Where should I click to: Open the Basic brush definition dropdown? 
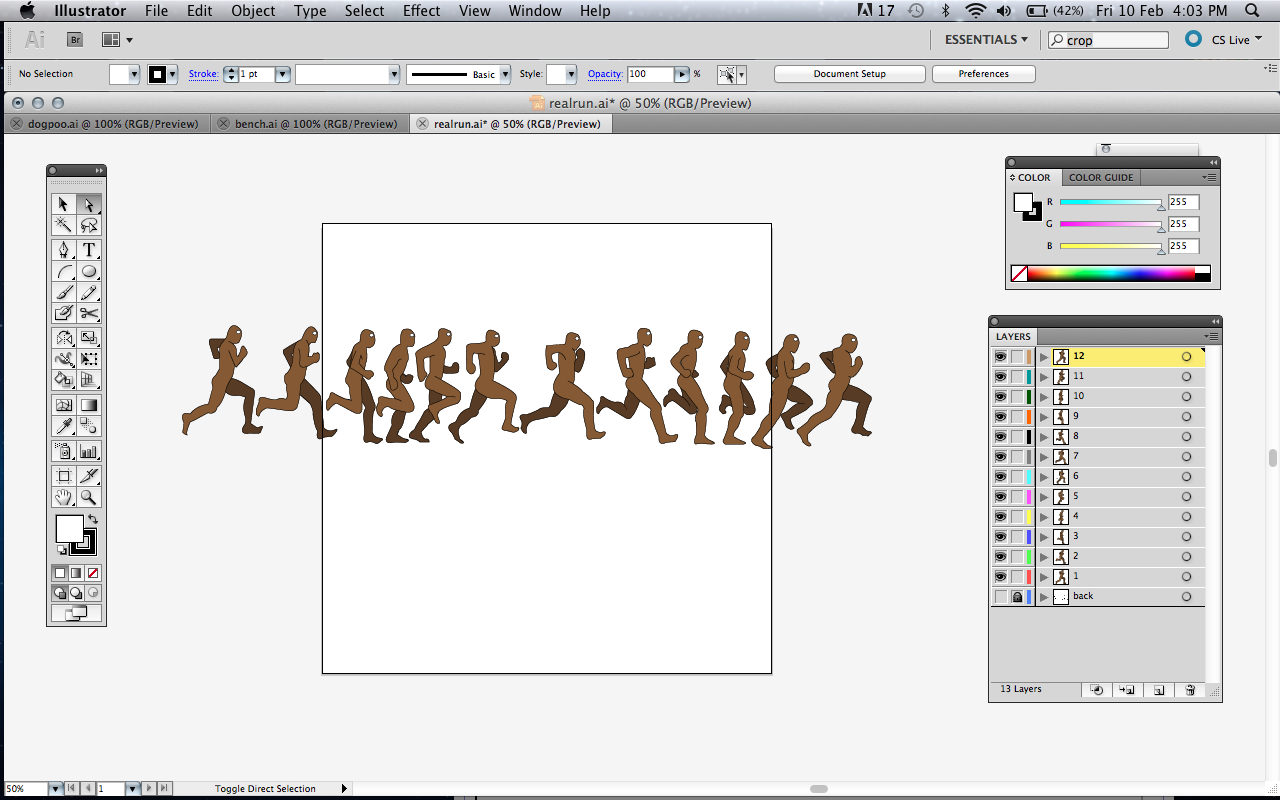pyautogui.click(x=505, y=74)
